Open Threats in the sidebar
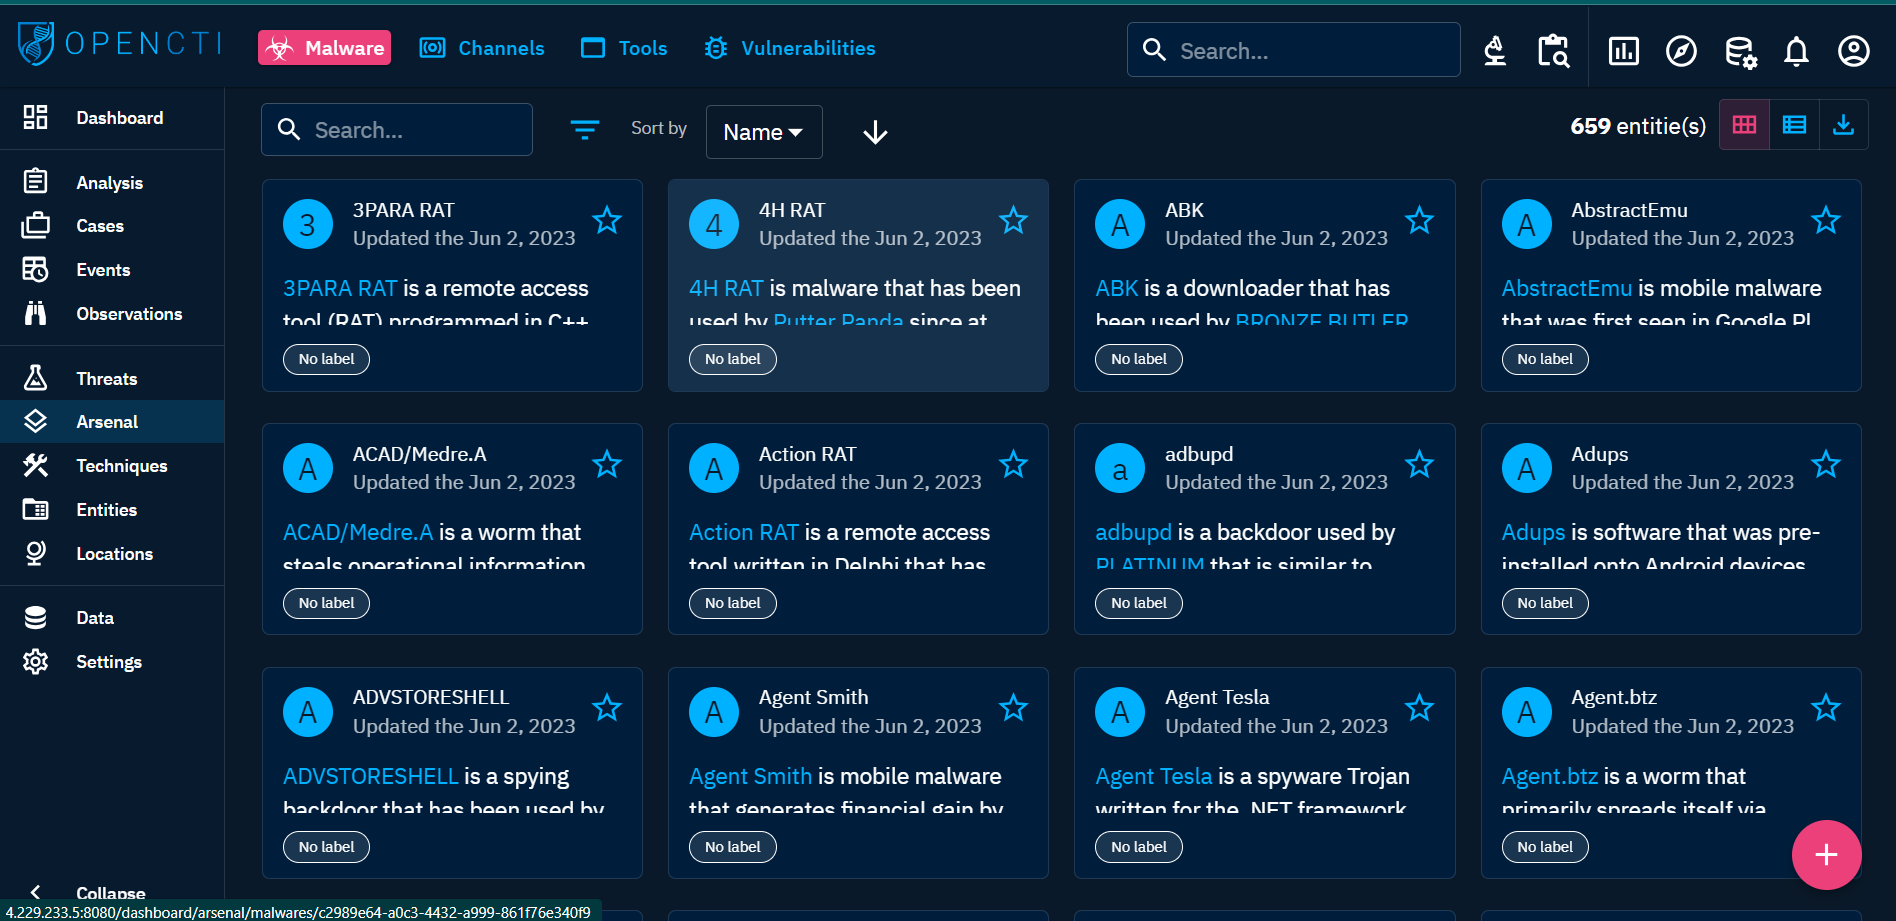1896x921 pixels. coord(112,378)
